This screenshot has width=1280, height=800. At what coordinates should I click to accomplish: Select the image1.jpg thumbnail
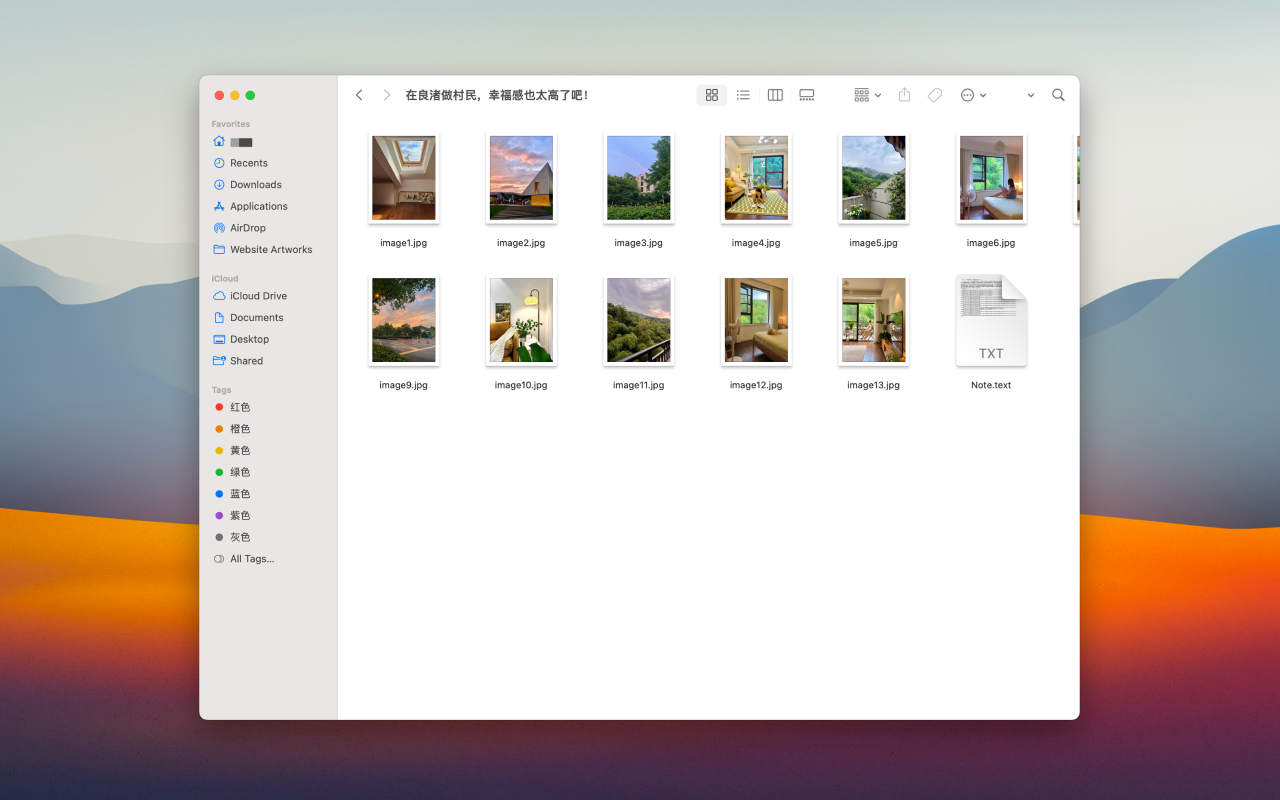coord(404,178)
